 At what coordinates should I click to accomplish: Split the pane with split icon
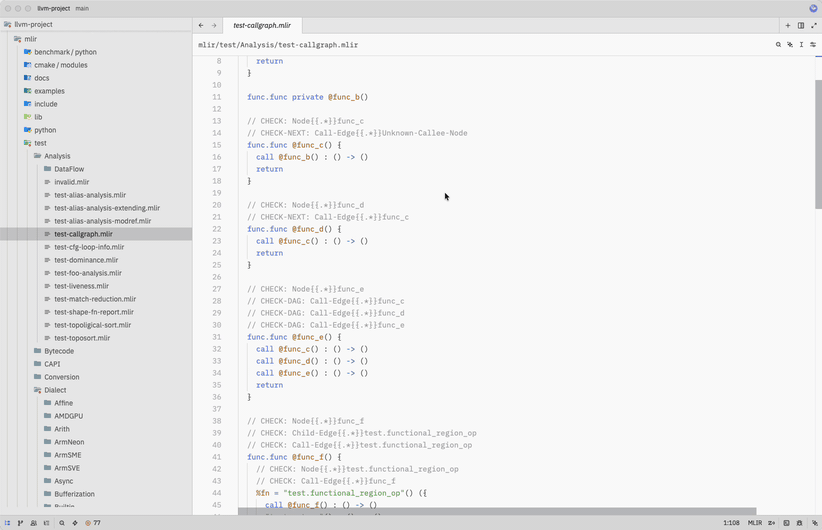[x=801, y=25]
